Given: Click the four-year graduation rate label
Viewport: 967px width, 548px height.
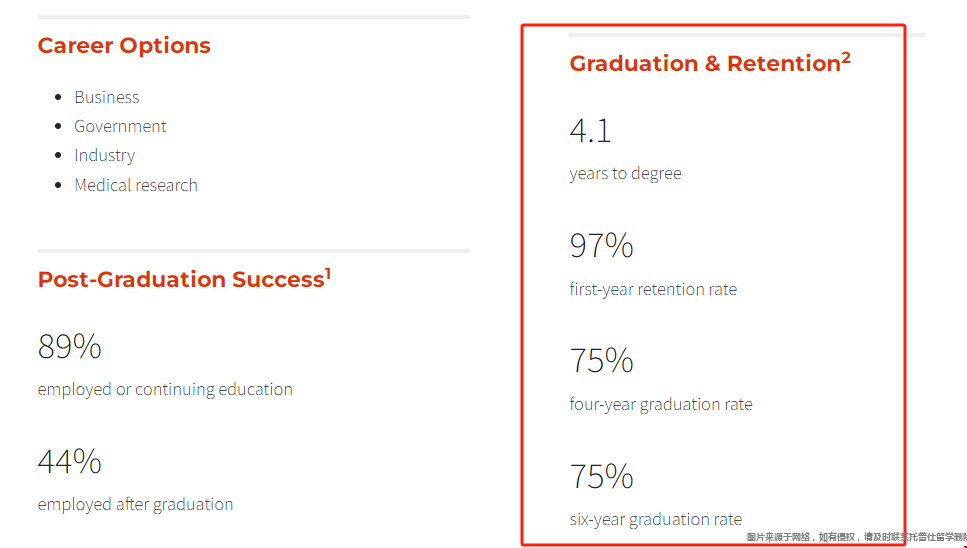Looking at the screenshot, I should click(661, 404).
